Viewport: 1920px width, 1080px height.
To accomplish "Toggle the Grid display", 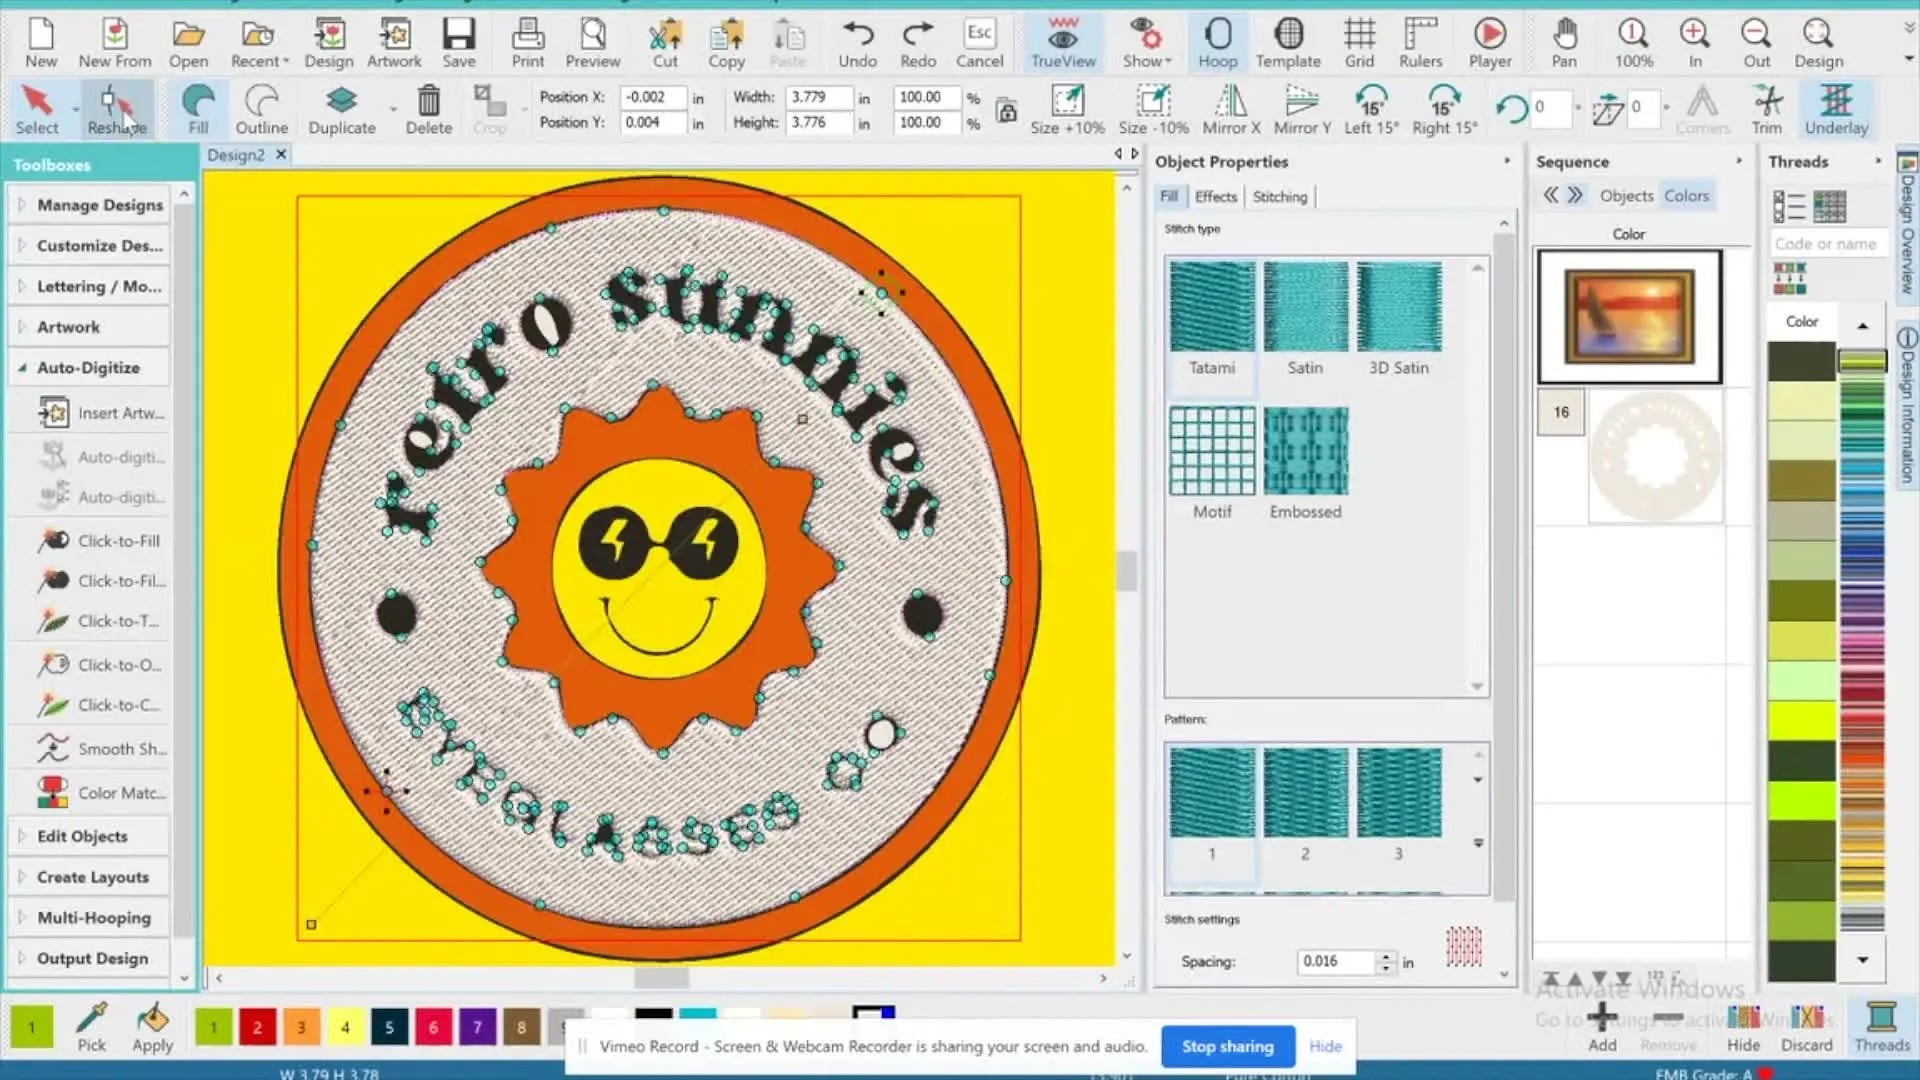I will [1359, 42].
